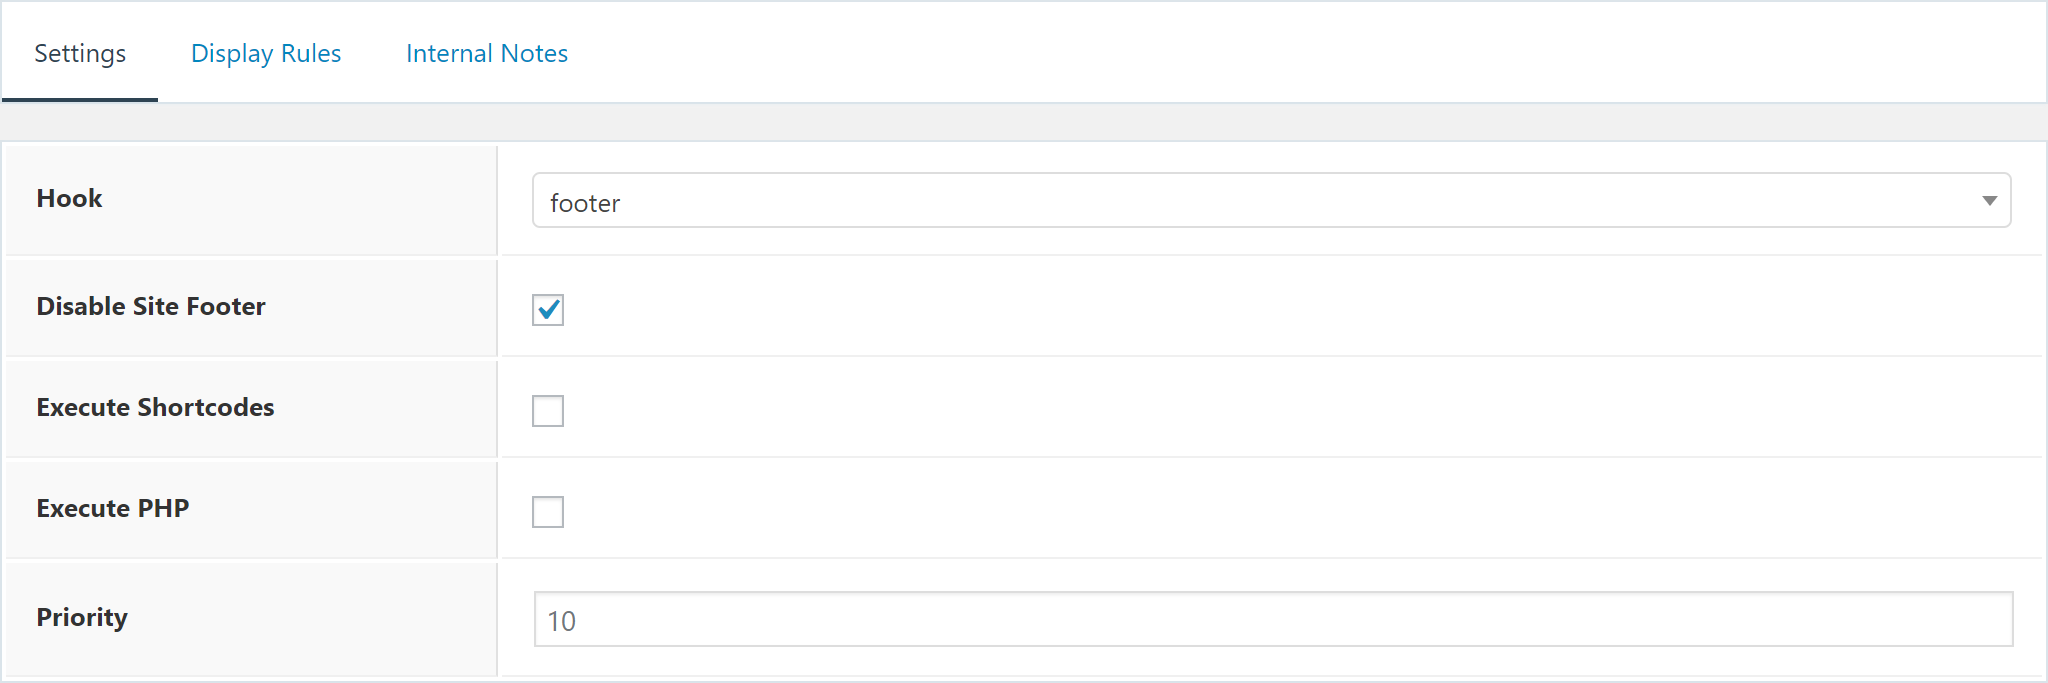
Task: Select the Settings tab
Action: click(x=80, y=53)
